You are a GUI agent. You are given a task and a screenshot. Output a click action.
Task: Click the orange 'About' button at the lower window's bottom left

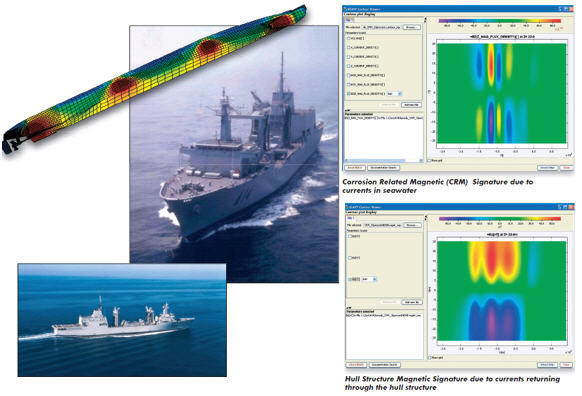pyautogui.click(x=356, y=365)
